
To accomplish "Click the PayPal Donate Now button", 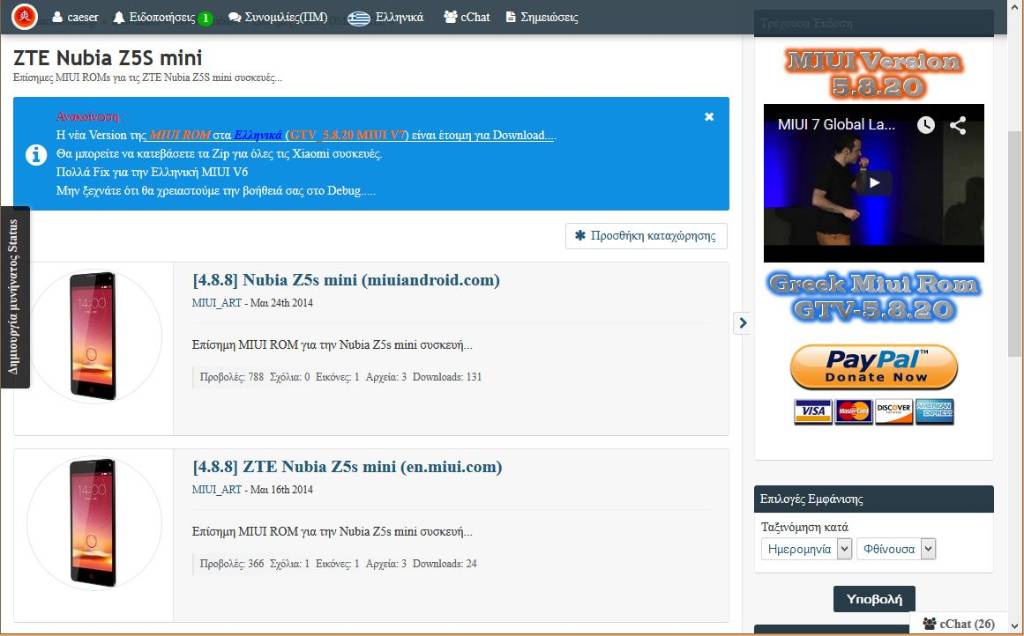I will [873, 368].
